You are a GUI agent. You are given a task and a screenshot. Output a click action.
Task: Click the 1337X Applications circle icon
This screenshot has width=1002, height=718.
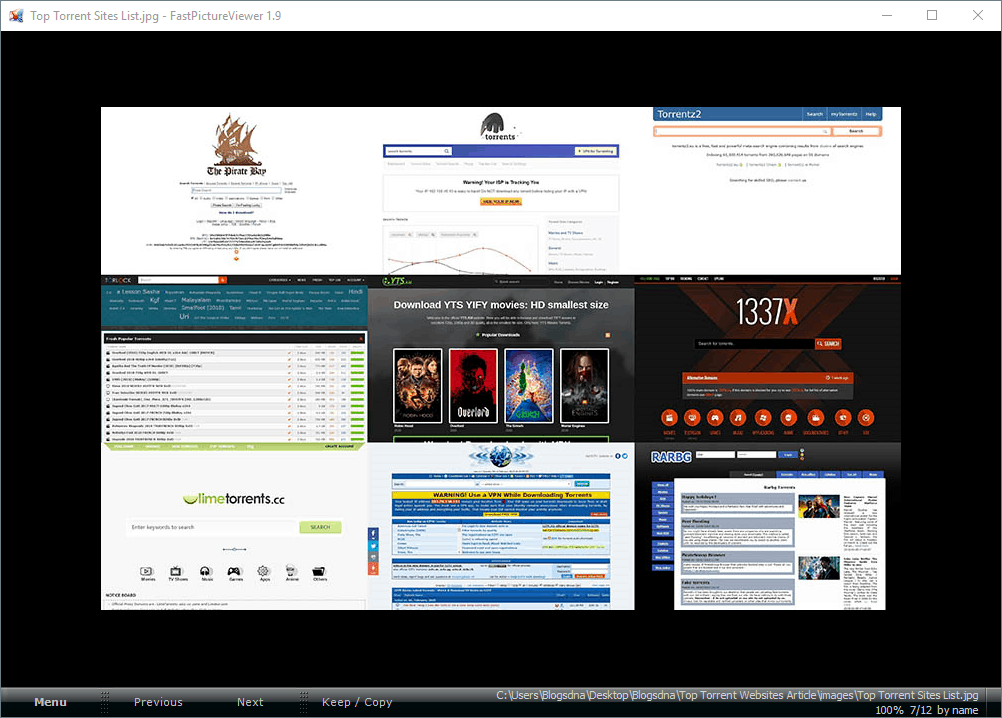pos(762,418)
